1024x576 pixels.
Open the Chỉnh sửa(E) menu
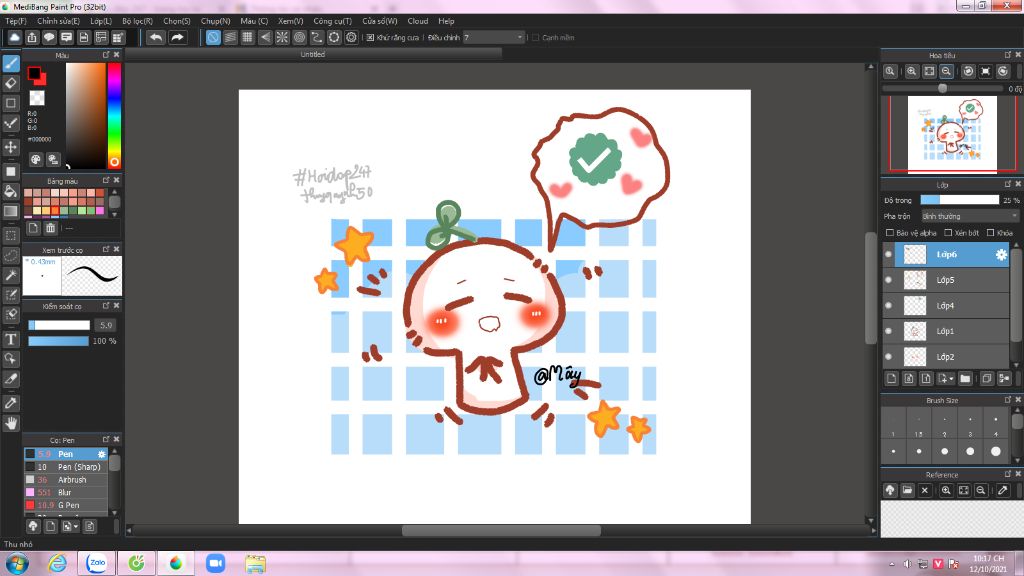[58, 21]
